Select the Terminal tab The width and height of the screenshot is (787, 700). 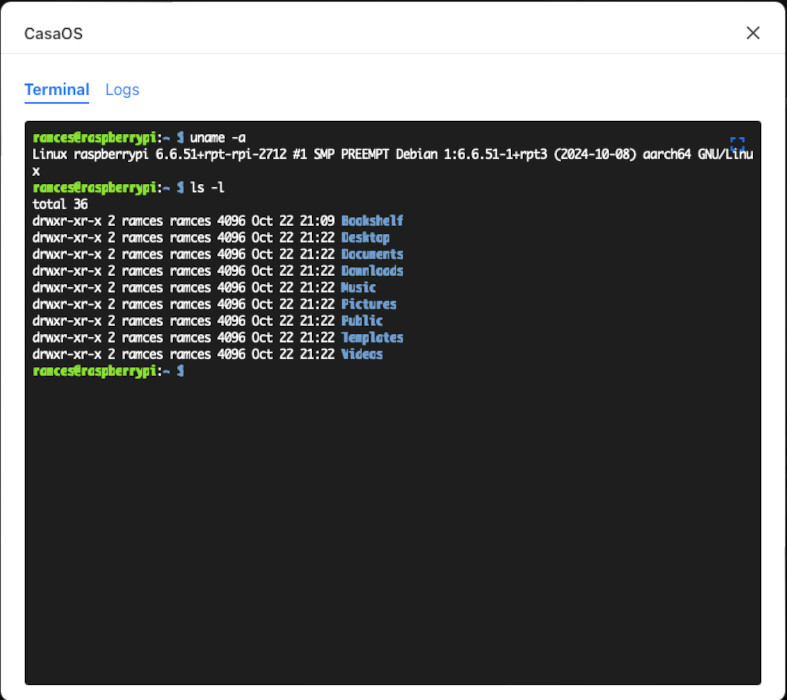57,90
